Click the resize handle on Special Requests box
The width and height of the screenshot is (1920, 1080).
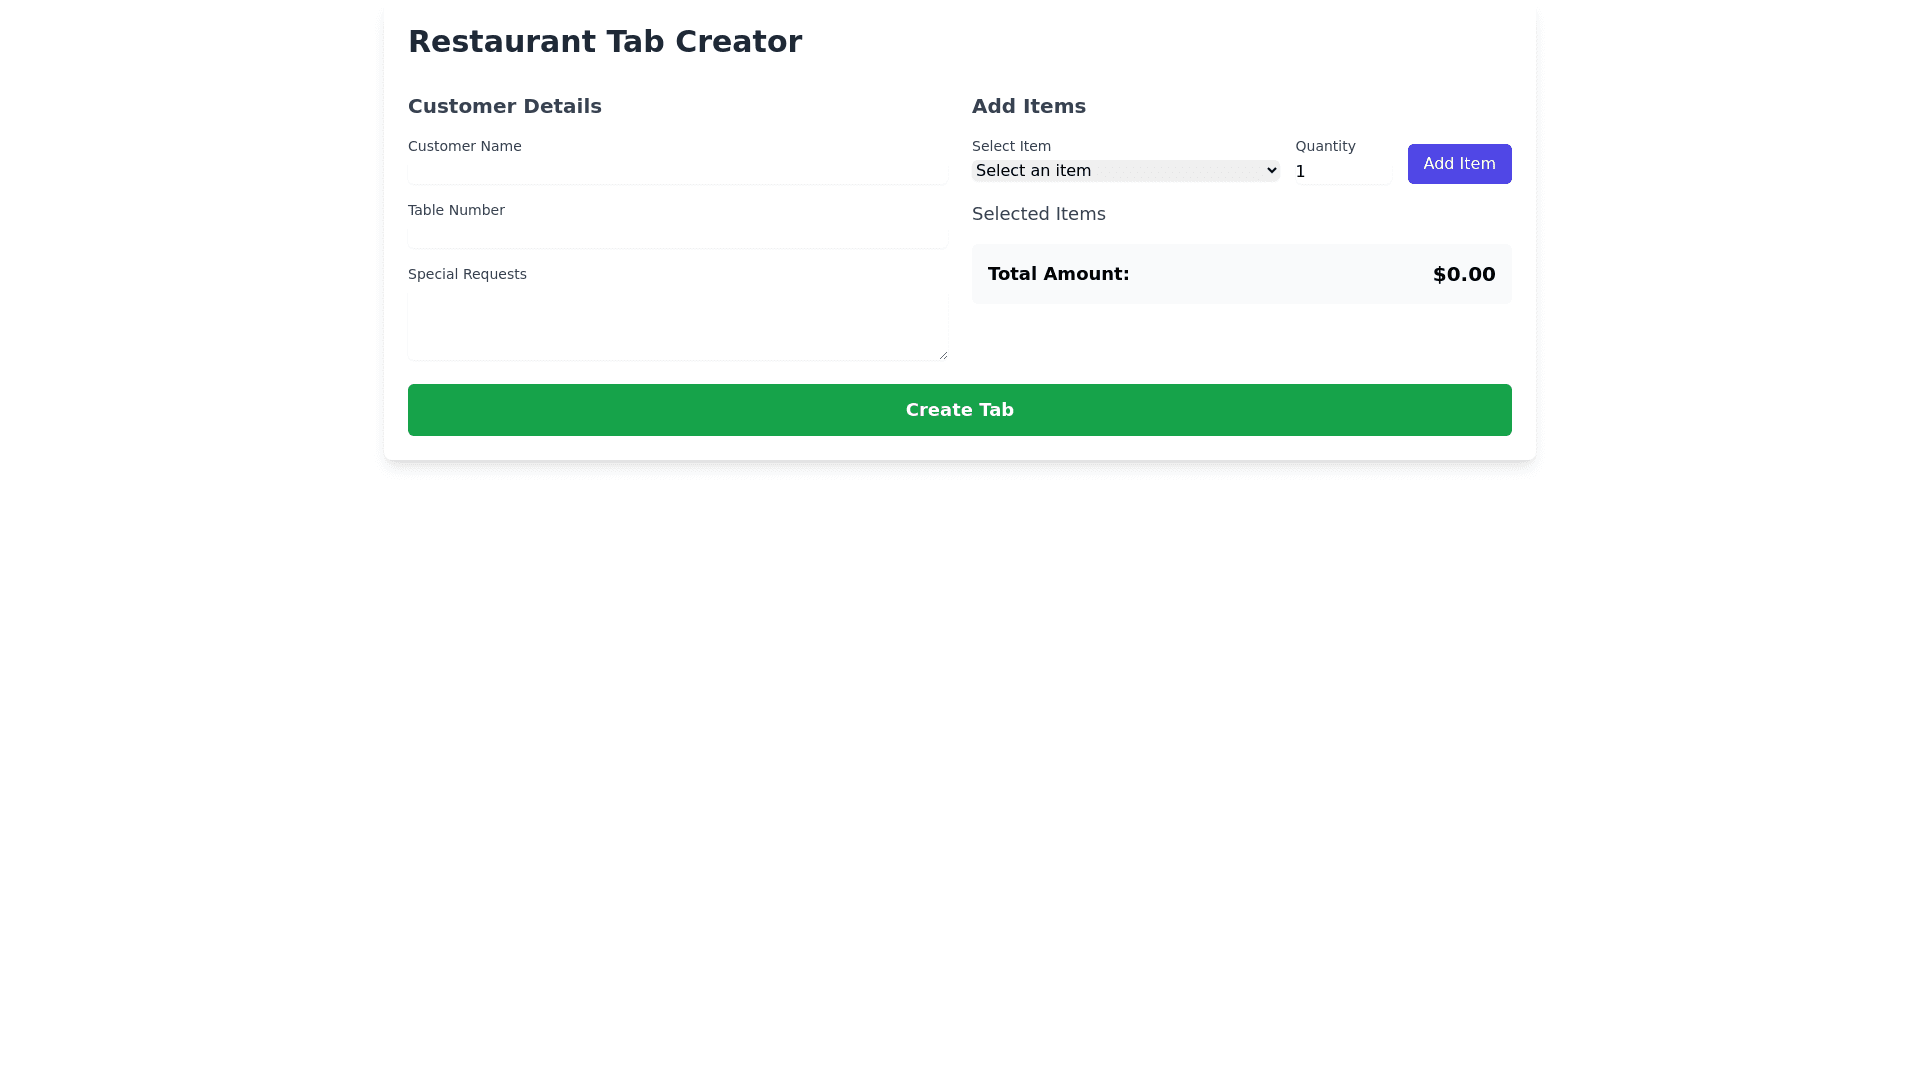point(944,355)
